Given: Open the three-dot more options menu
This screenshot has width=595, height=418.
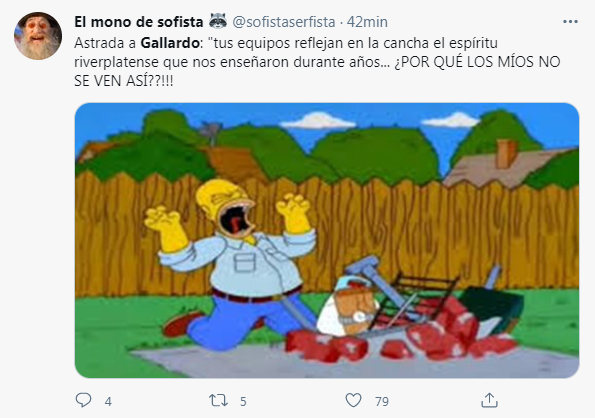Looking at the screenshot, I should (x=570, y=22).
